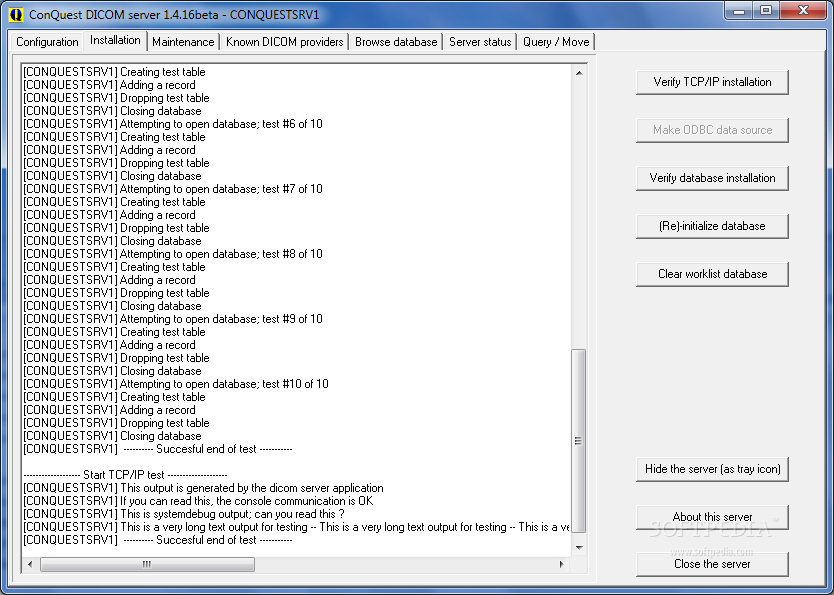Click the log's scroll up arrow

[579, 73]
